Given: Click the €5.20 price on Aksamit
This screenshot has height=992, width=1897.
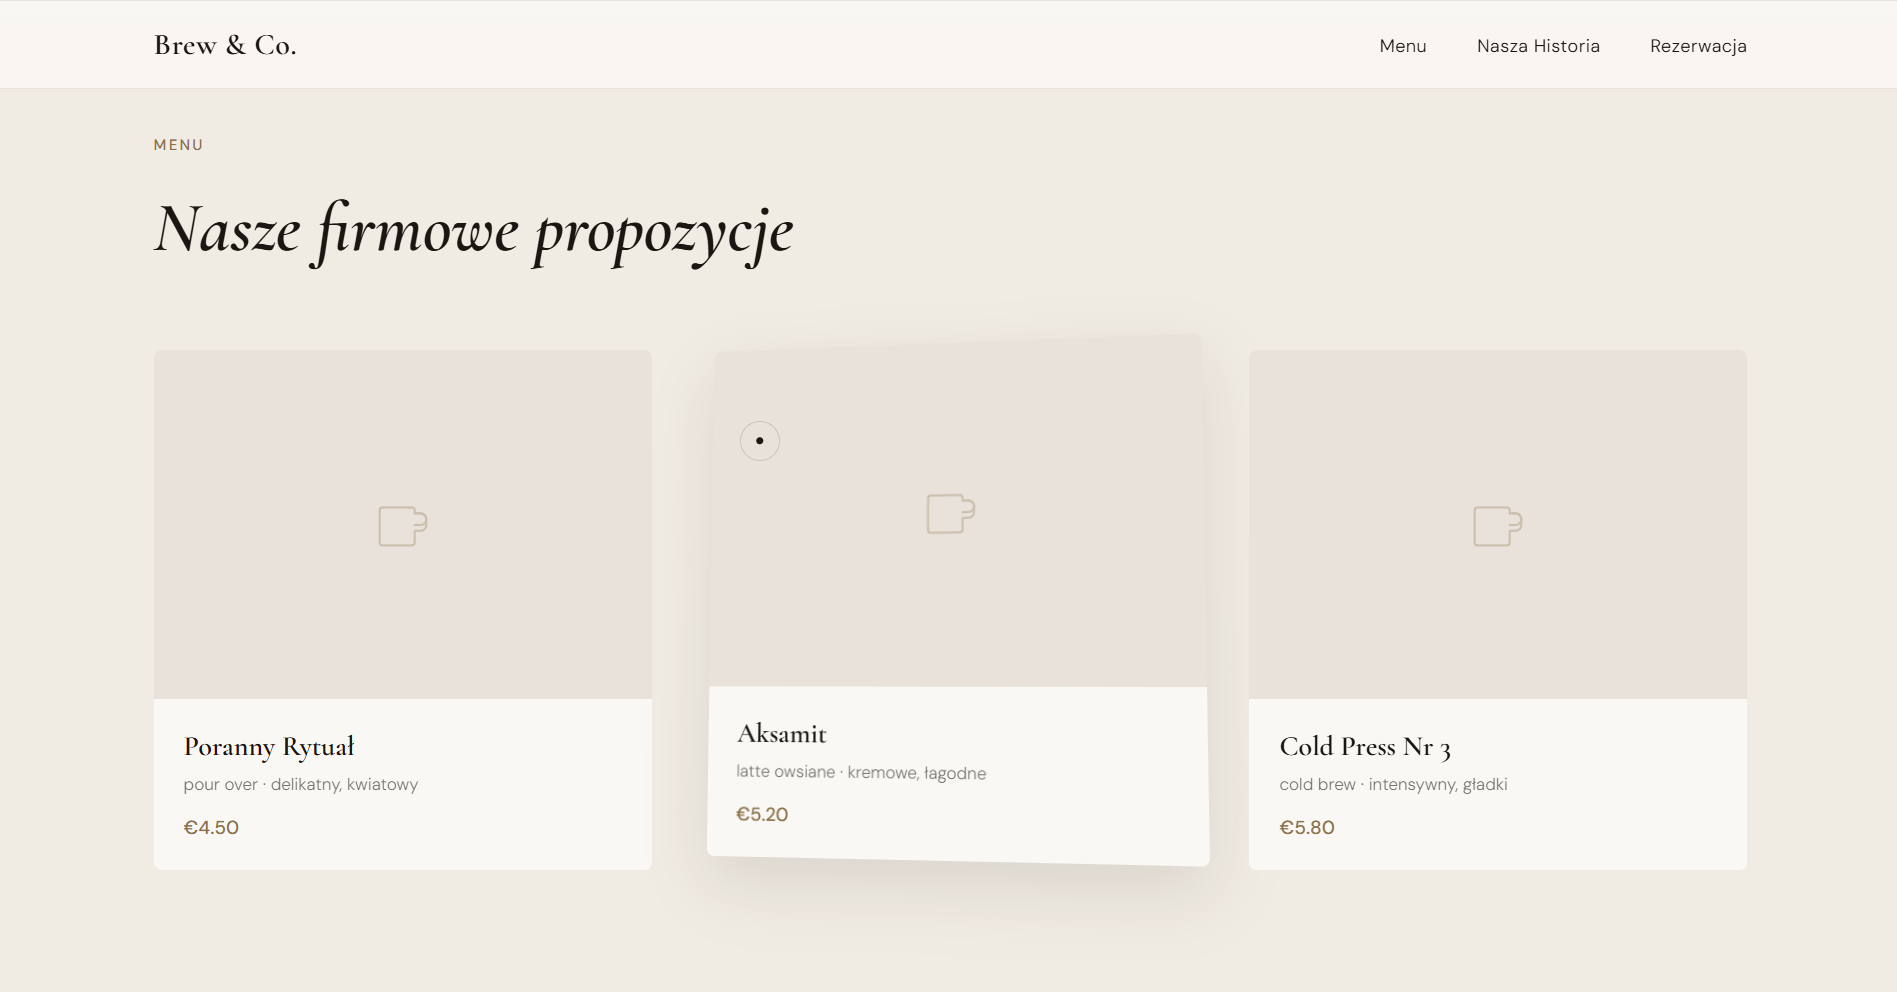Looking at the screenshot, I should click(762, 814).
